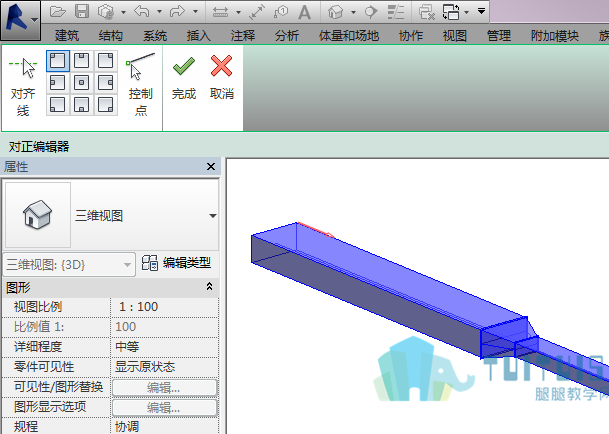
Task: Open the 三维视图: {3D} instance dropdown
Action: pyautogui.click(x=69, y=265)
